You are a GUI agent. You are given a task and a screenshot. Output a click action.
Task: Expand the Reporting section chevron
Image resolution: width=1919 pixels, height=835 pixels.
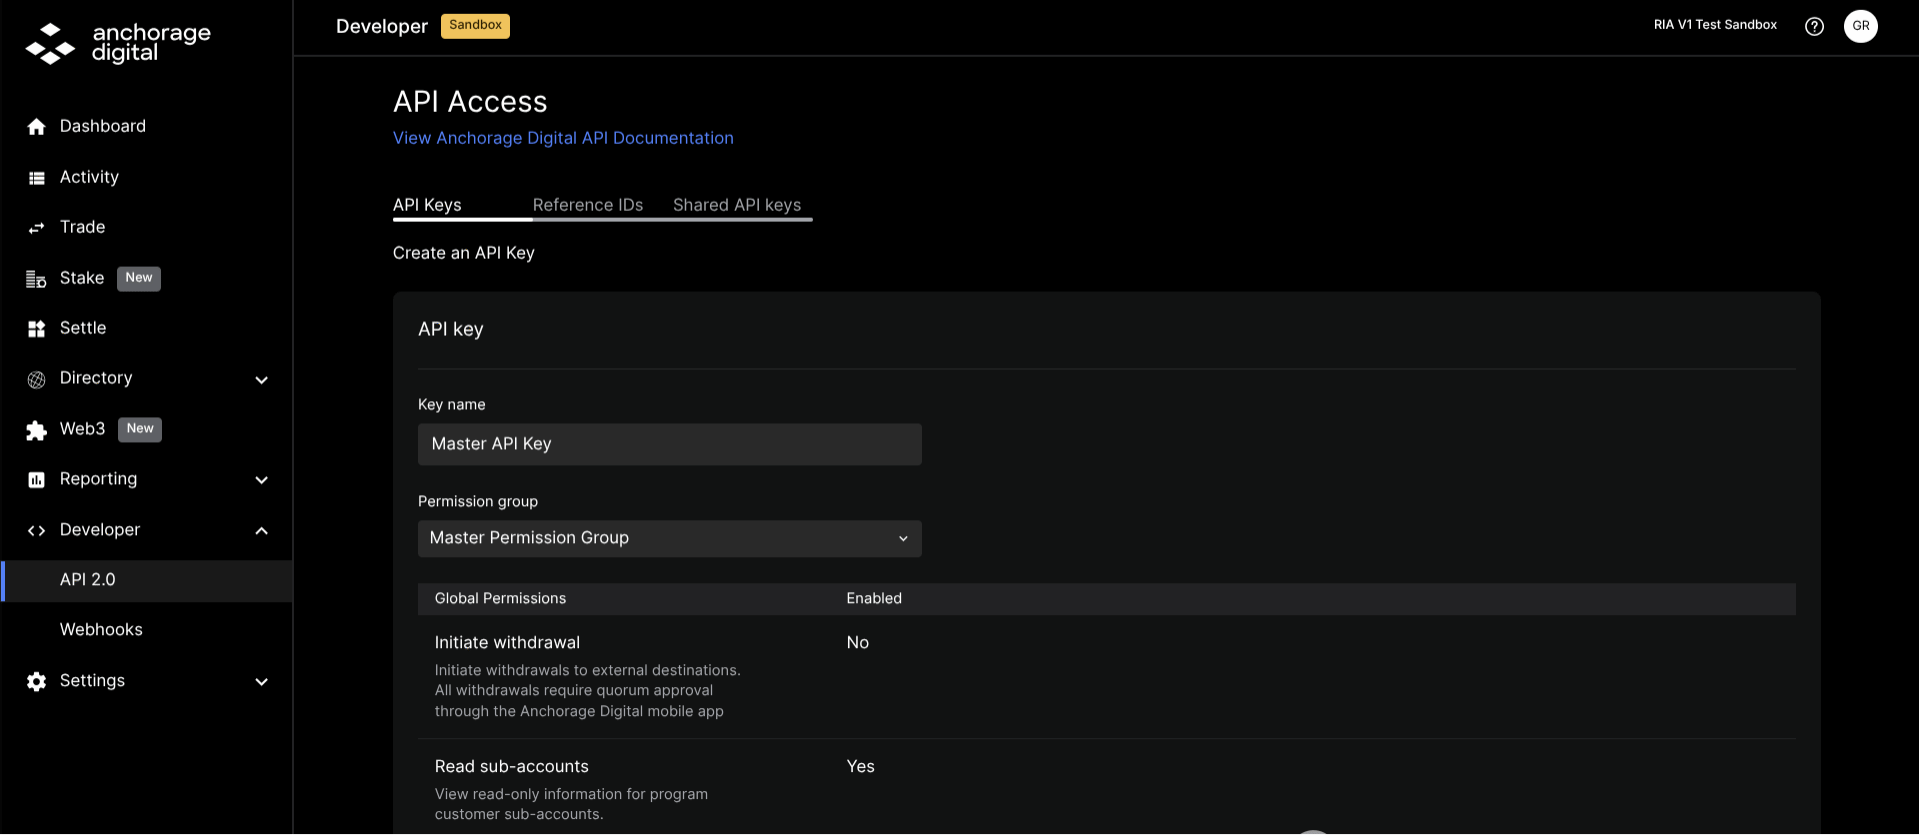click(262, 480)
